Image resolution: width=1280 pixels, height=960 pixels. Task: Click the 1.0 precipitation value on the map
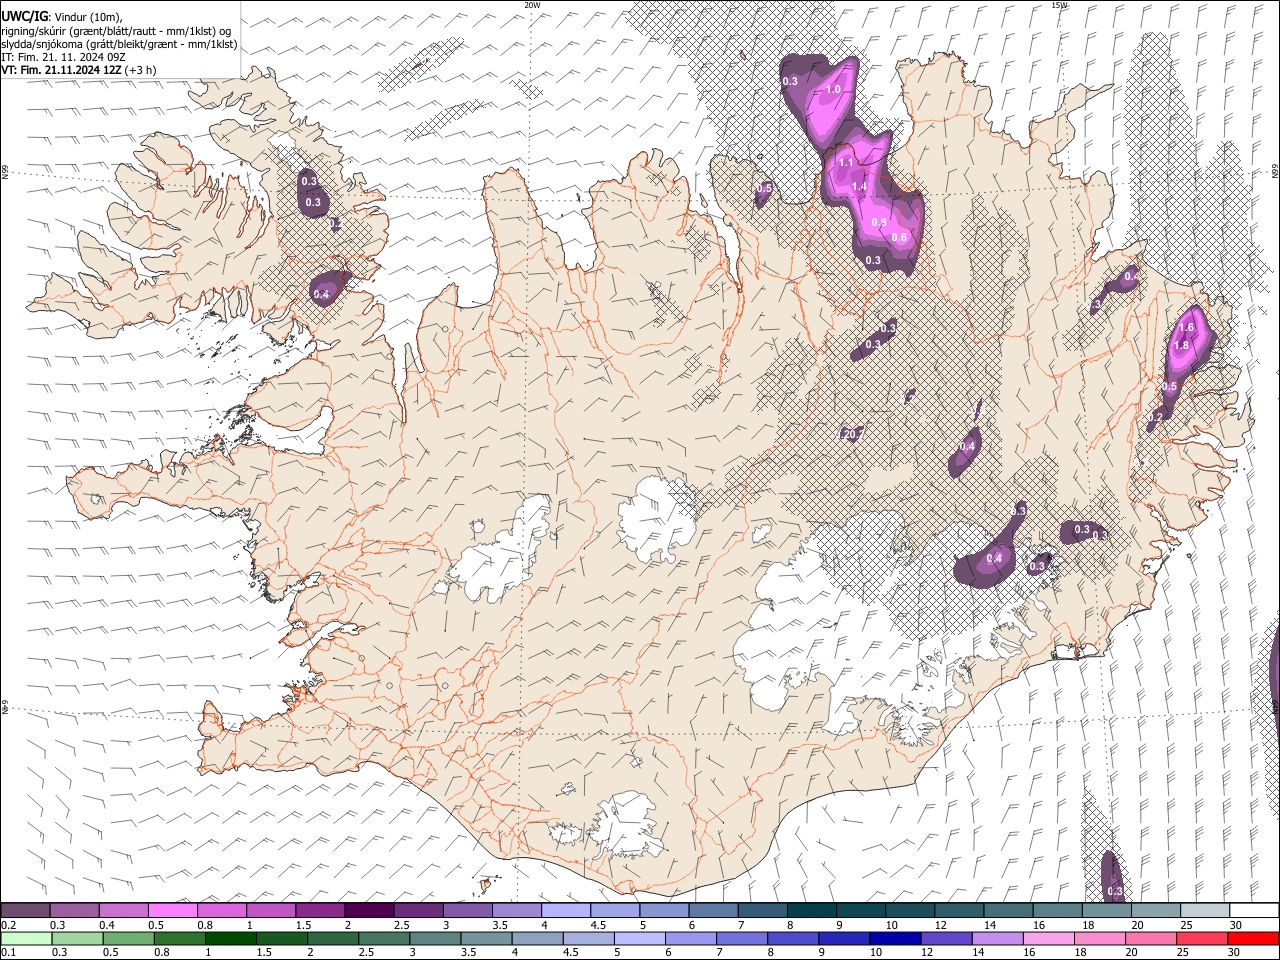tap(833, 90)
